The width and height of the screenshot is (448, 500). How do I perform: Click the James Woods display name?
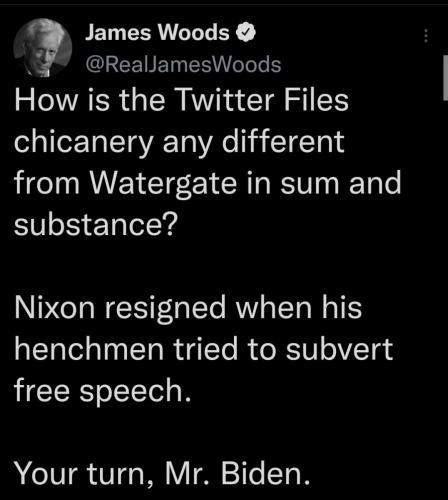coord(157,33)
